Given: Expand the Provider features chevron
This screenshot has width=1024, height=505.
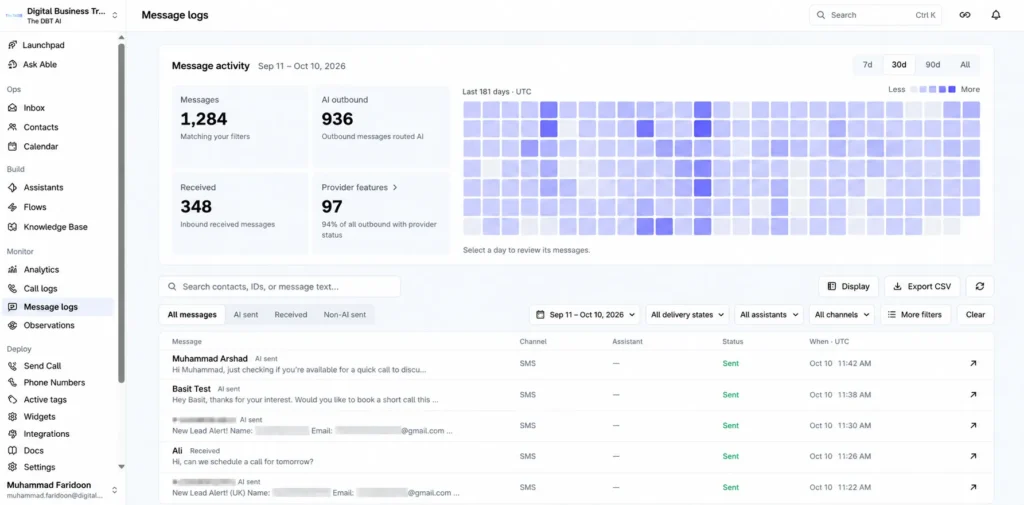Looking at the screenshot, I should click(394, 187).
